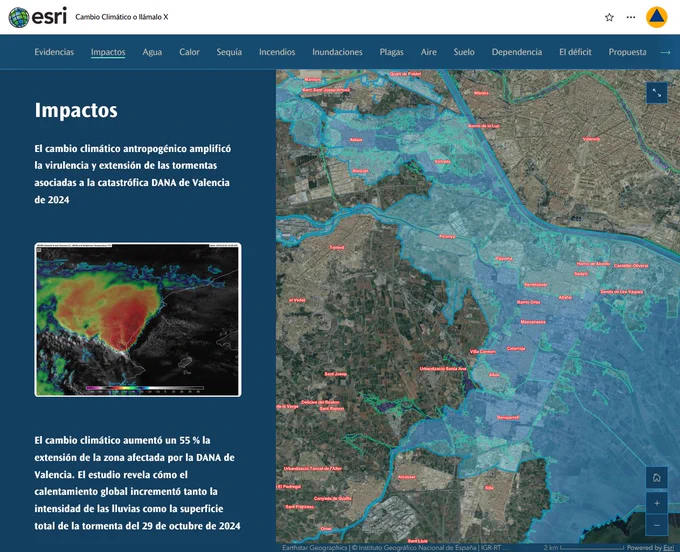Viewport: 680px width, 552px height.
Task: Navigate to the Propuesta section
Action: [628, 52]
